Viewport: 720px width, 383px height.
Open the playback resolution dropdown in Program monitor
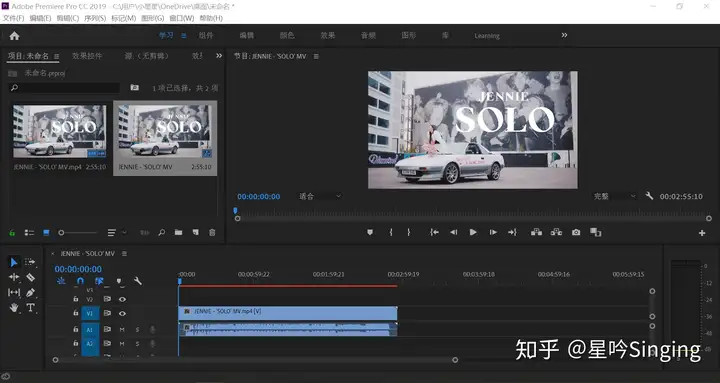614,196
